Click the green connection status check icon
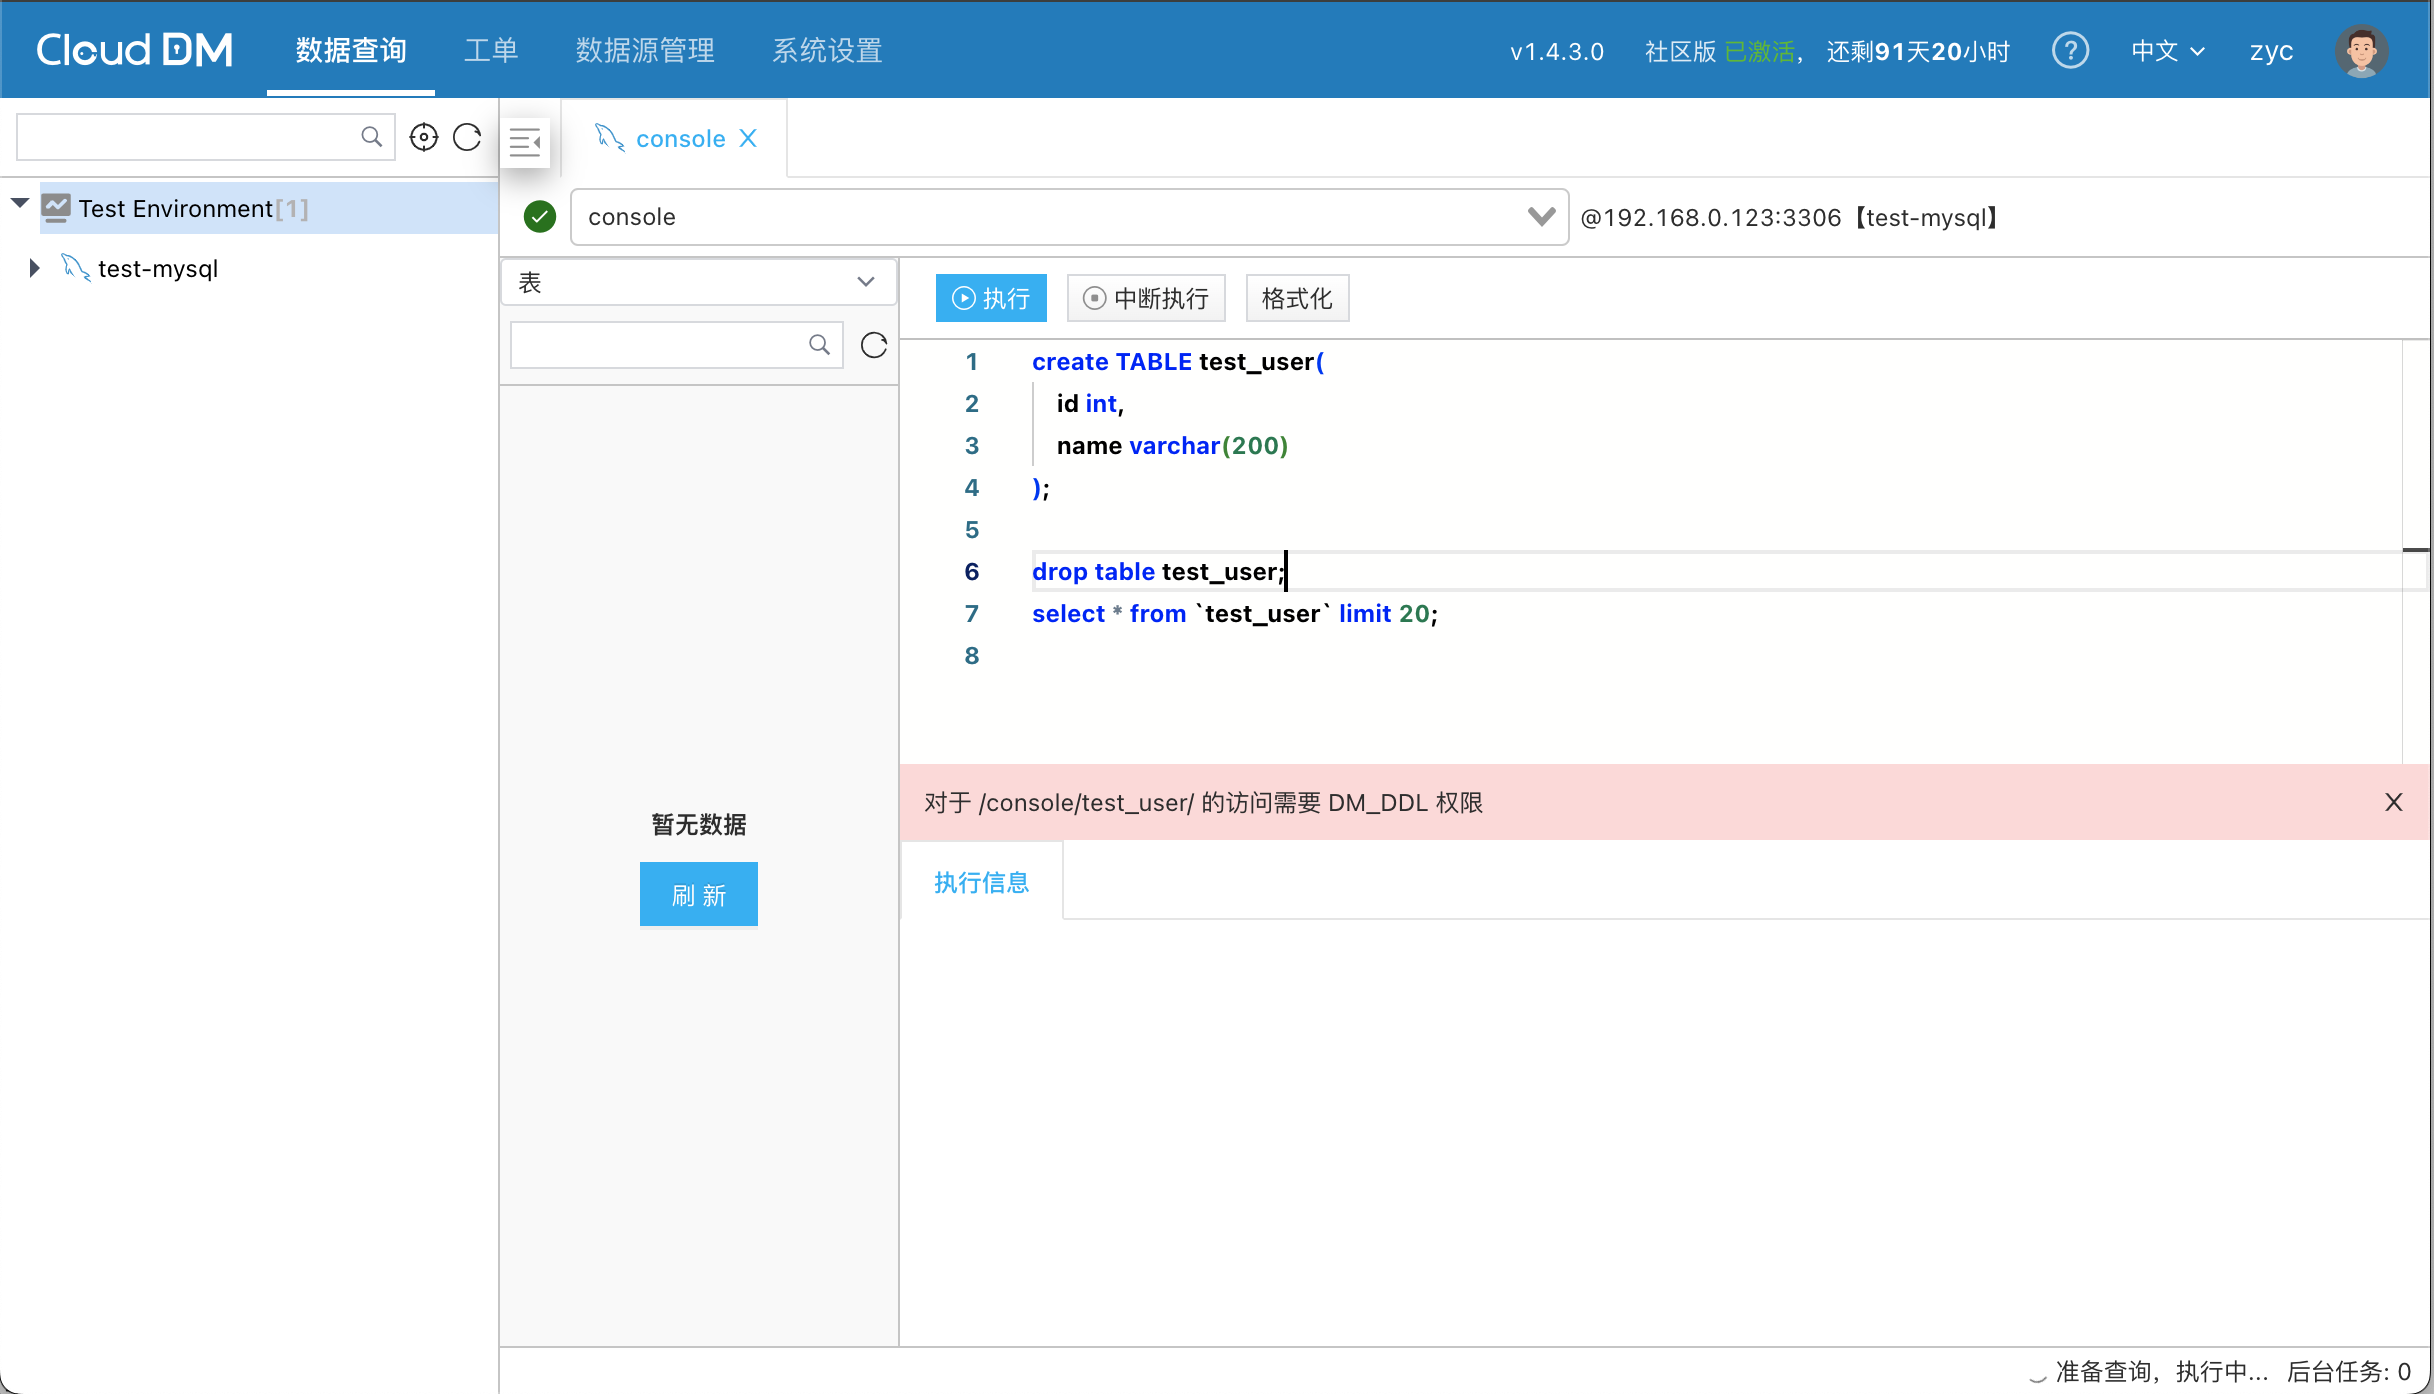Viewport: 2434px width, 1394px height. click(x=540, y=217)
